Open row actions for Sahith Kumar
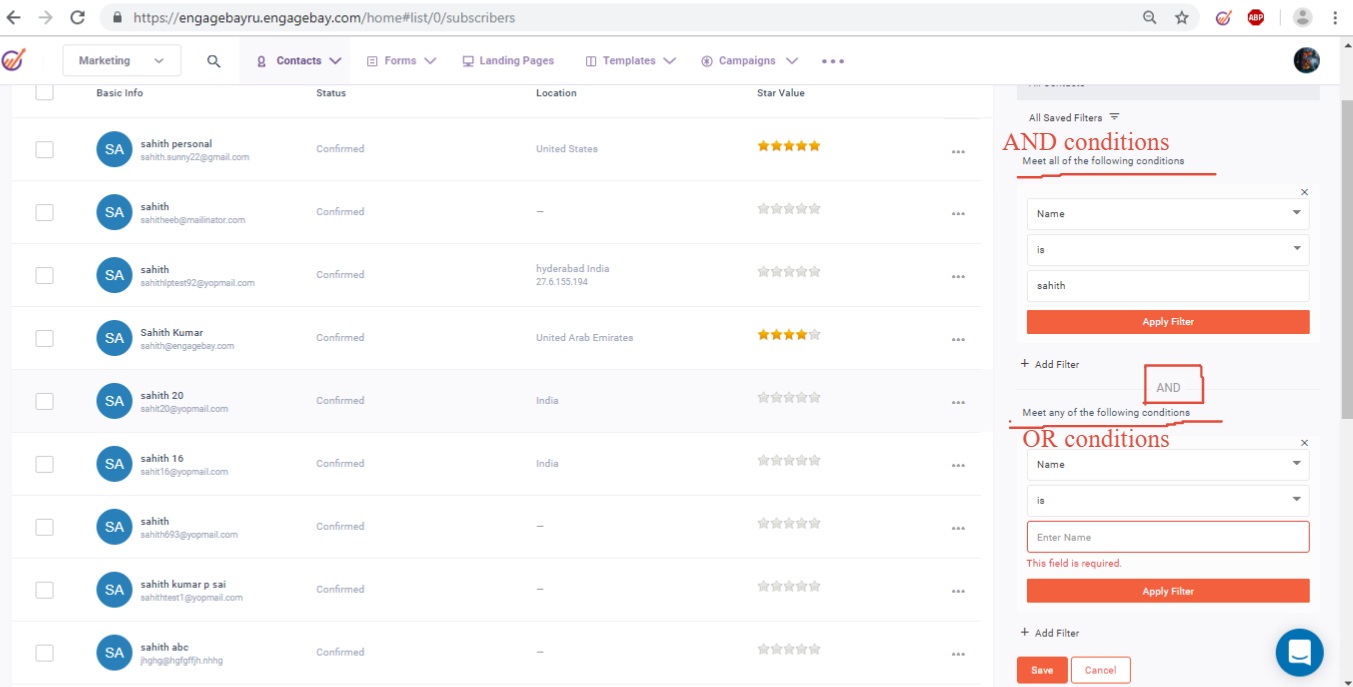This screenshot has height=687, width=1353. click(x=957, y=340)
